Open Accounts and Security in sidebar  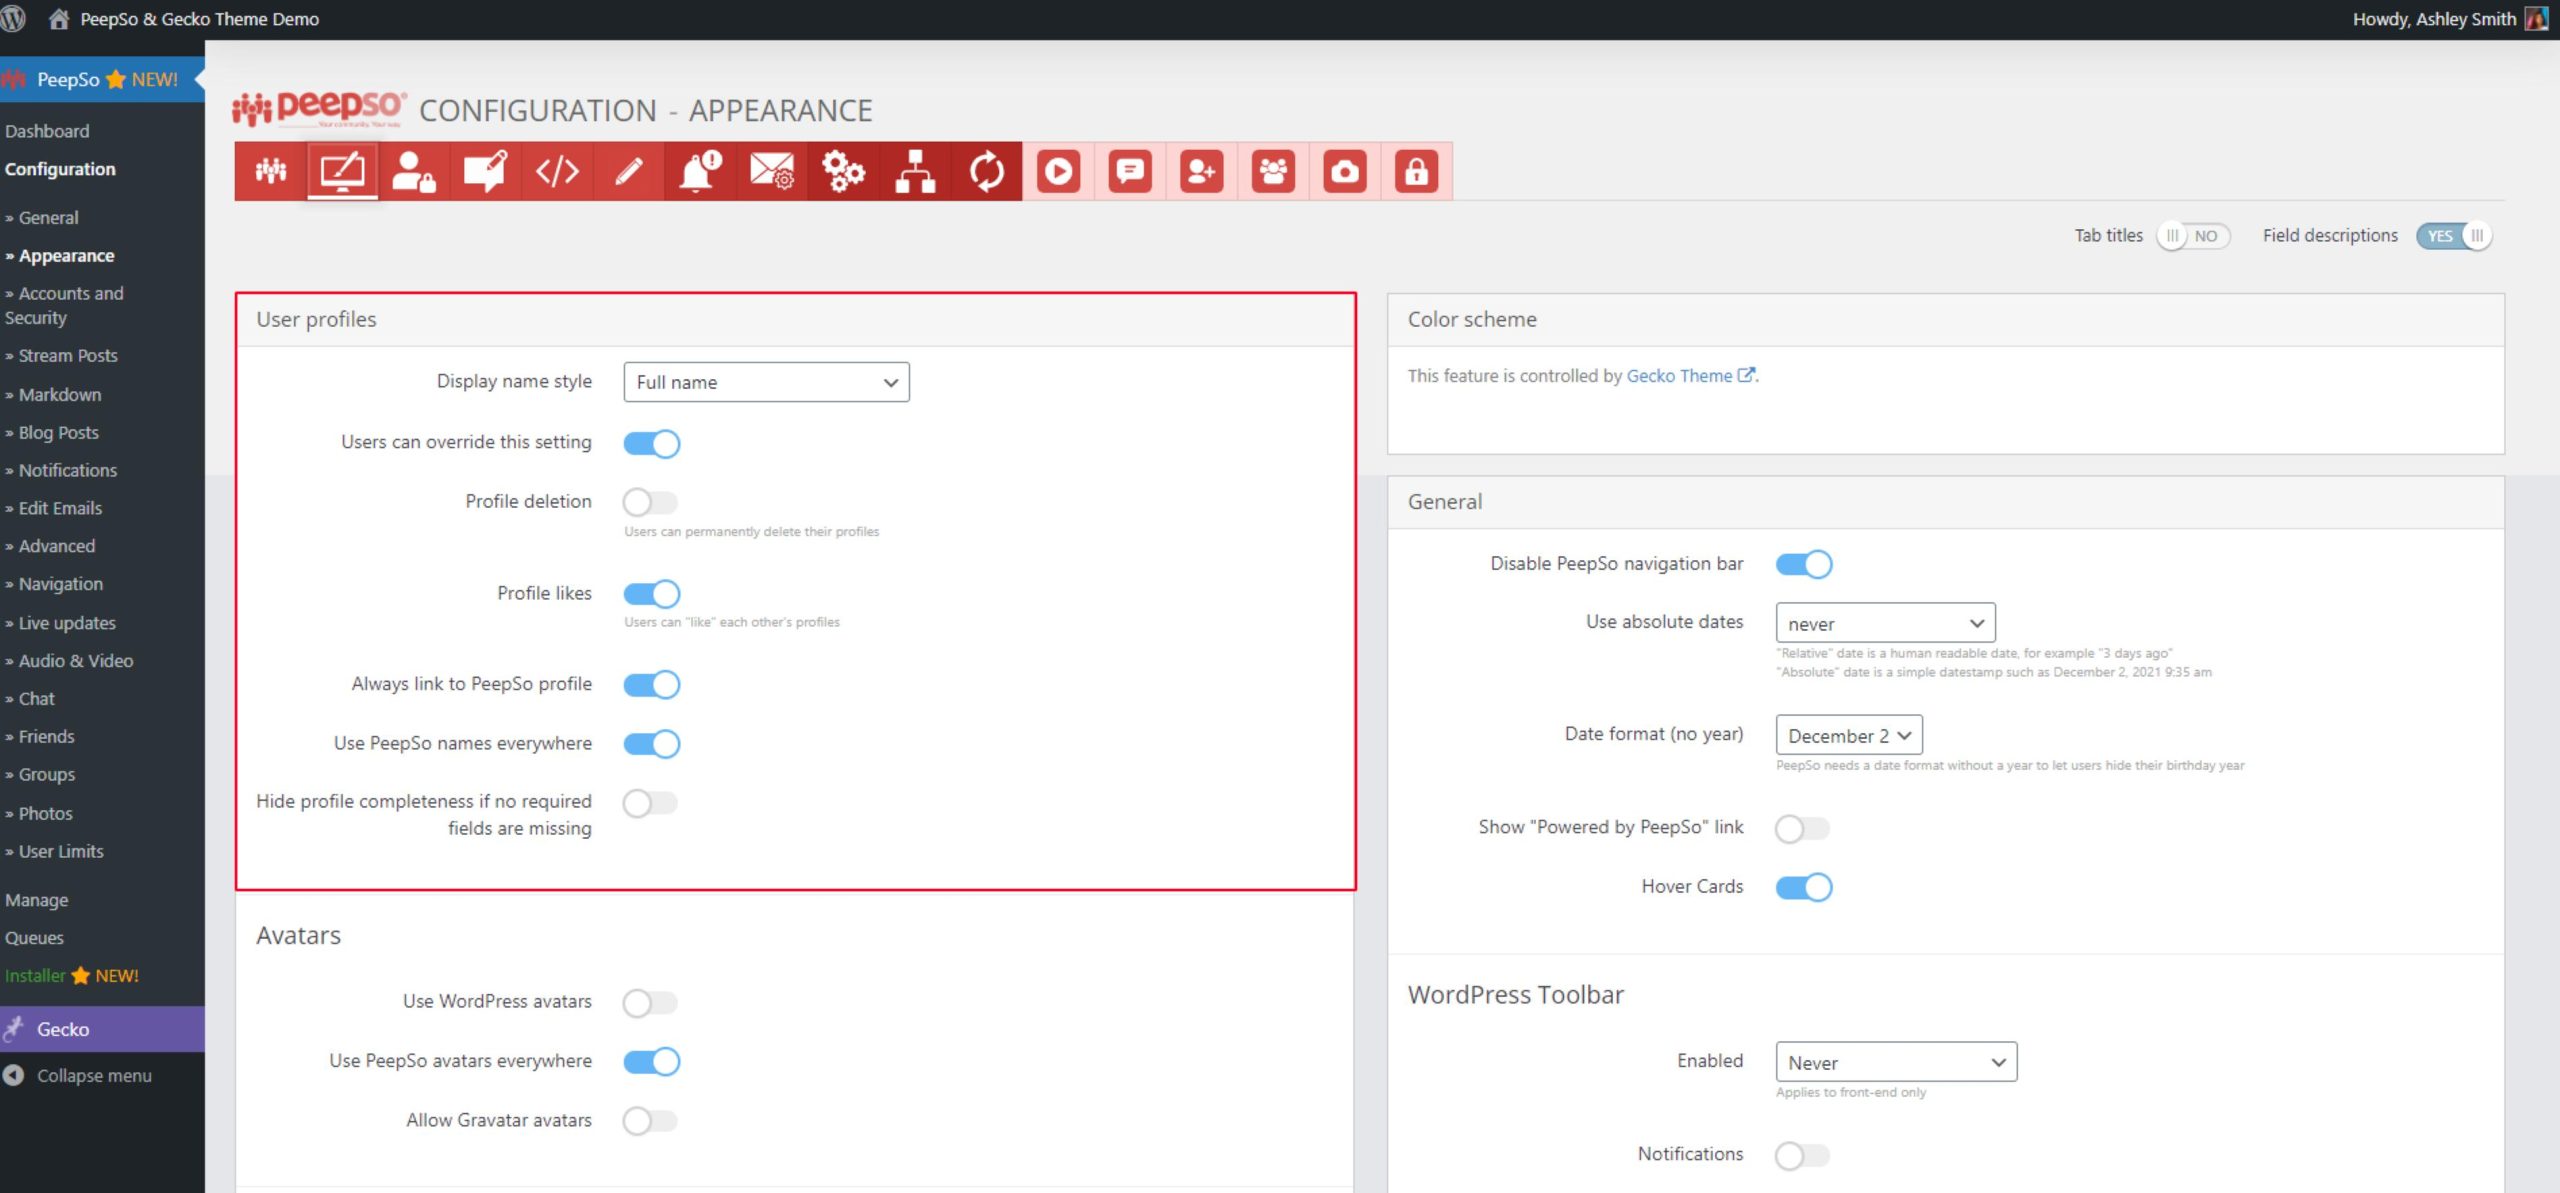(x=64, y=305)
